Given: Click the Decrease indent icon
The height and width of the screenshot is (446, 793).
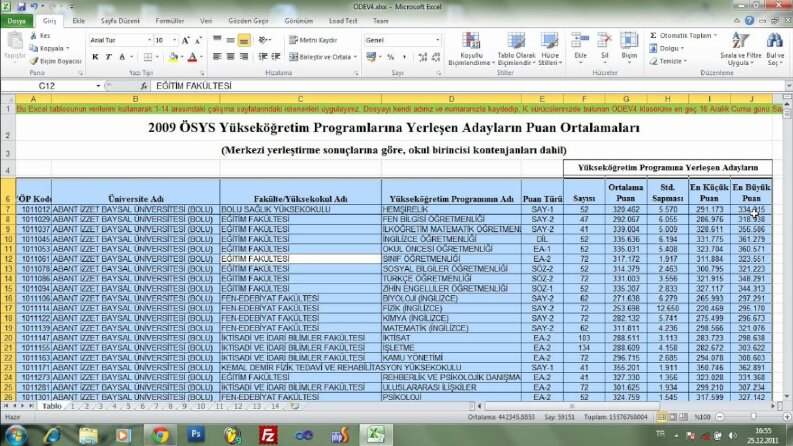Looking at the screenshot, I should 263,57.
